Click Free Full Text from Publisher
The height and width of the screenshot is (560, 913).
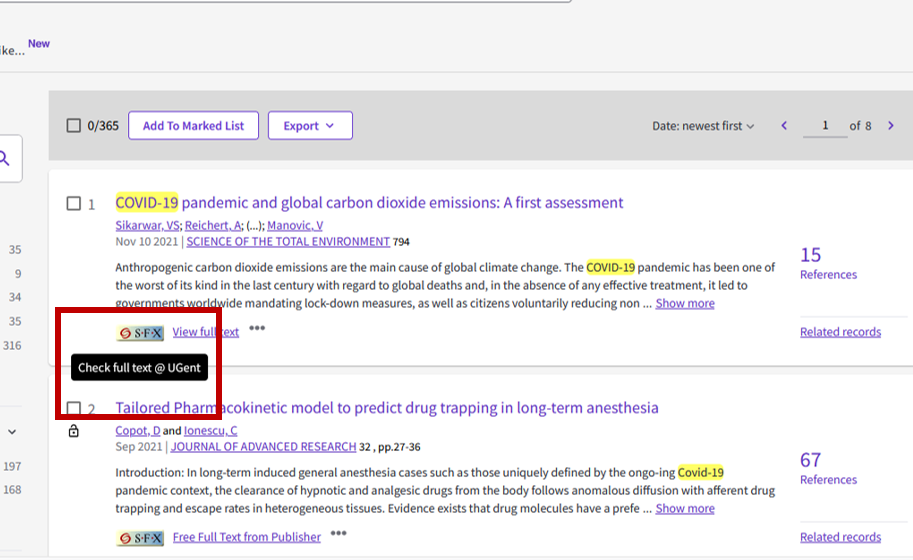click(x=247, y=537)
